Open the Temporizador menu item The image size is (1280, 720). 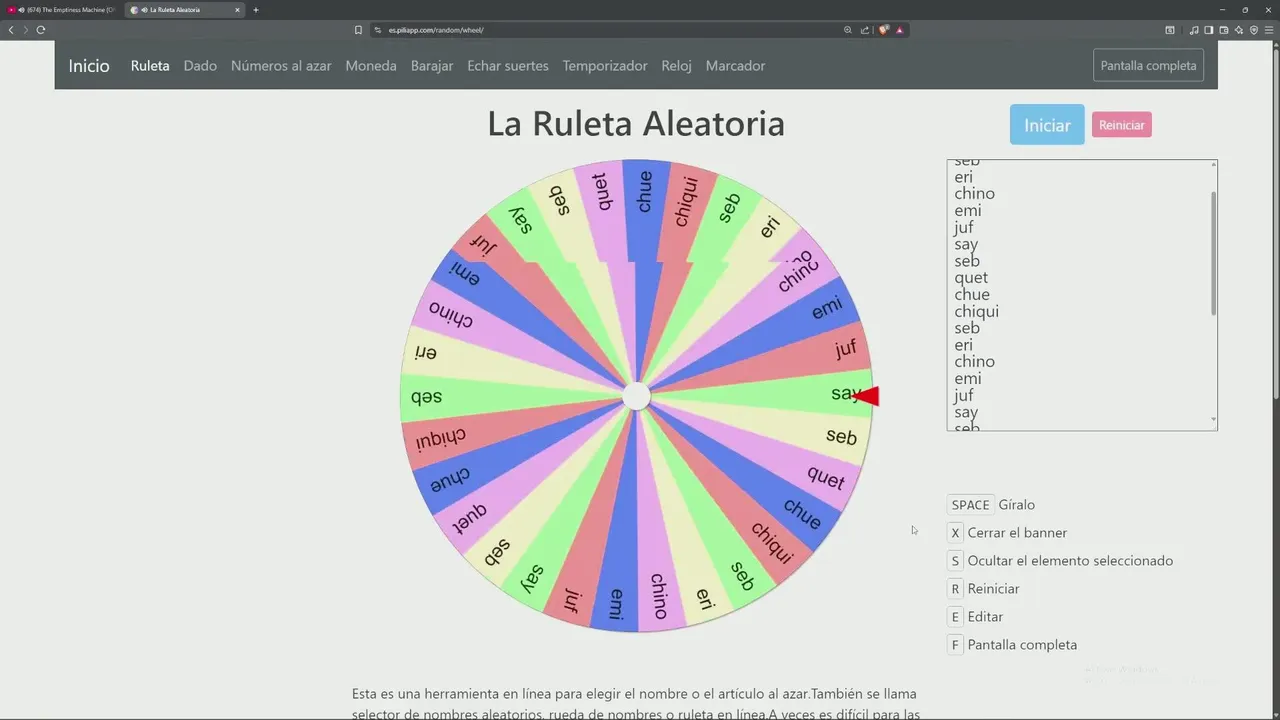(605, 66)
